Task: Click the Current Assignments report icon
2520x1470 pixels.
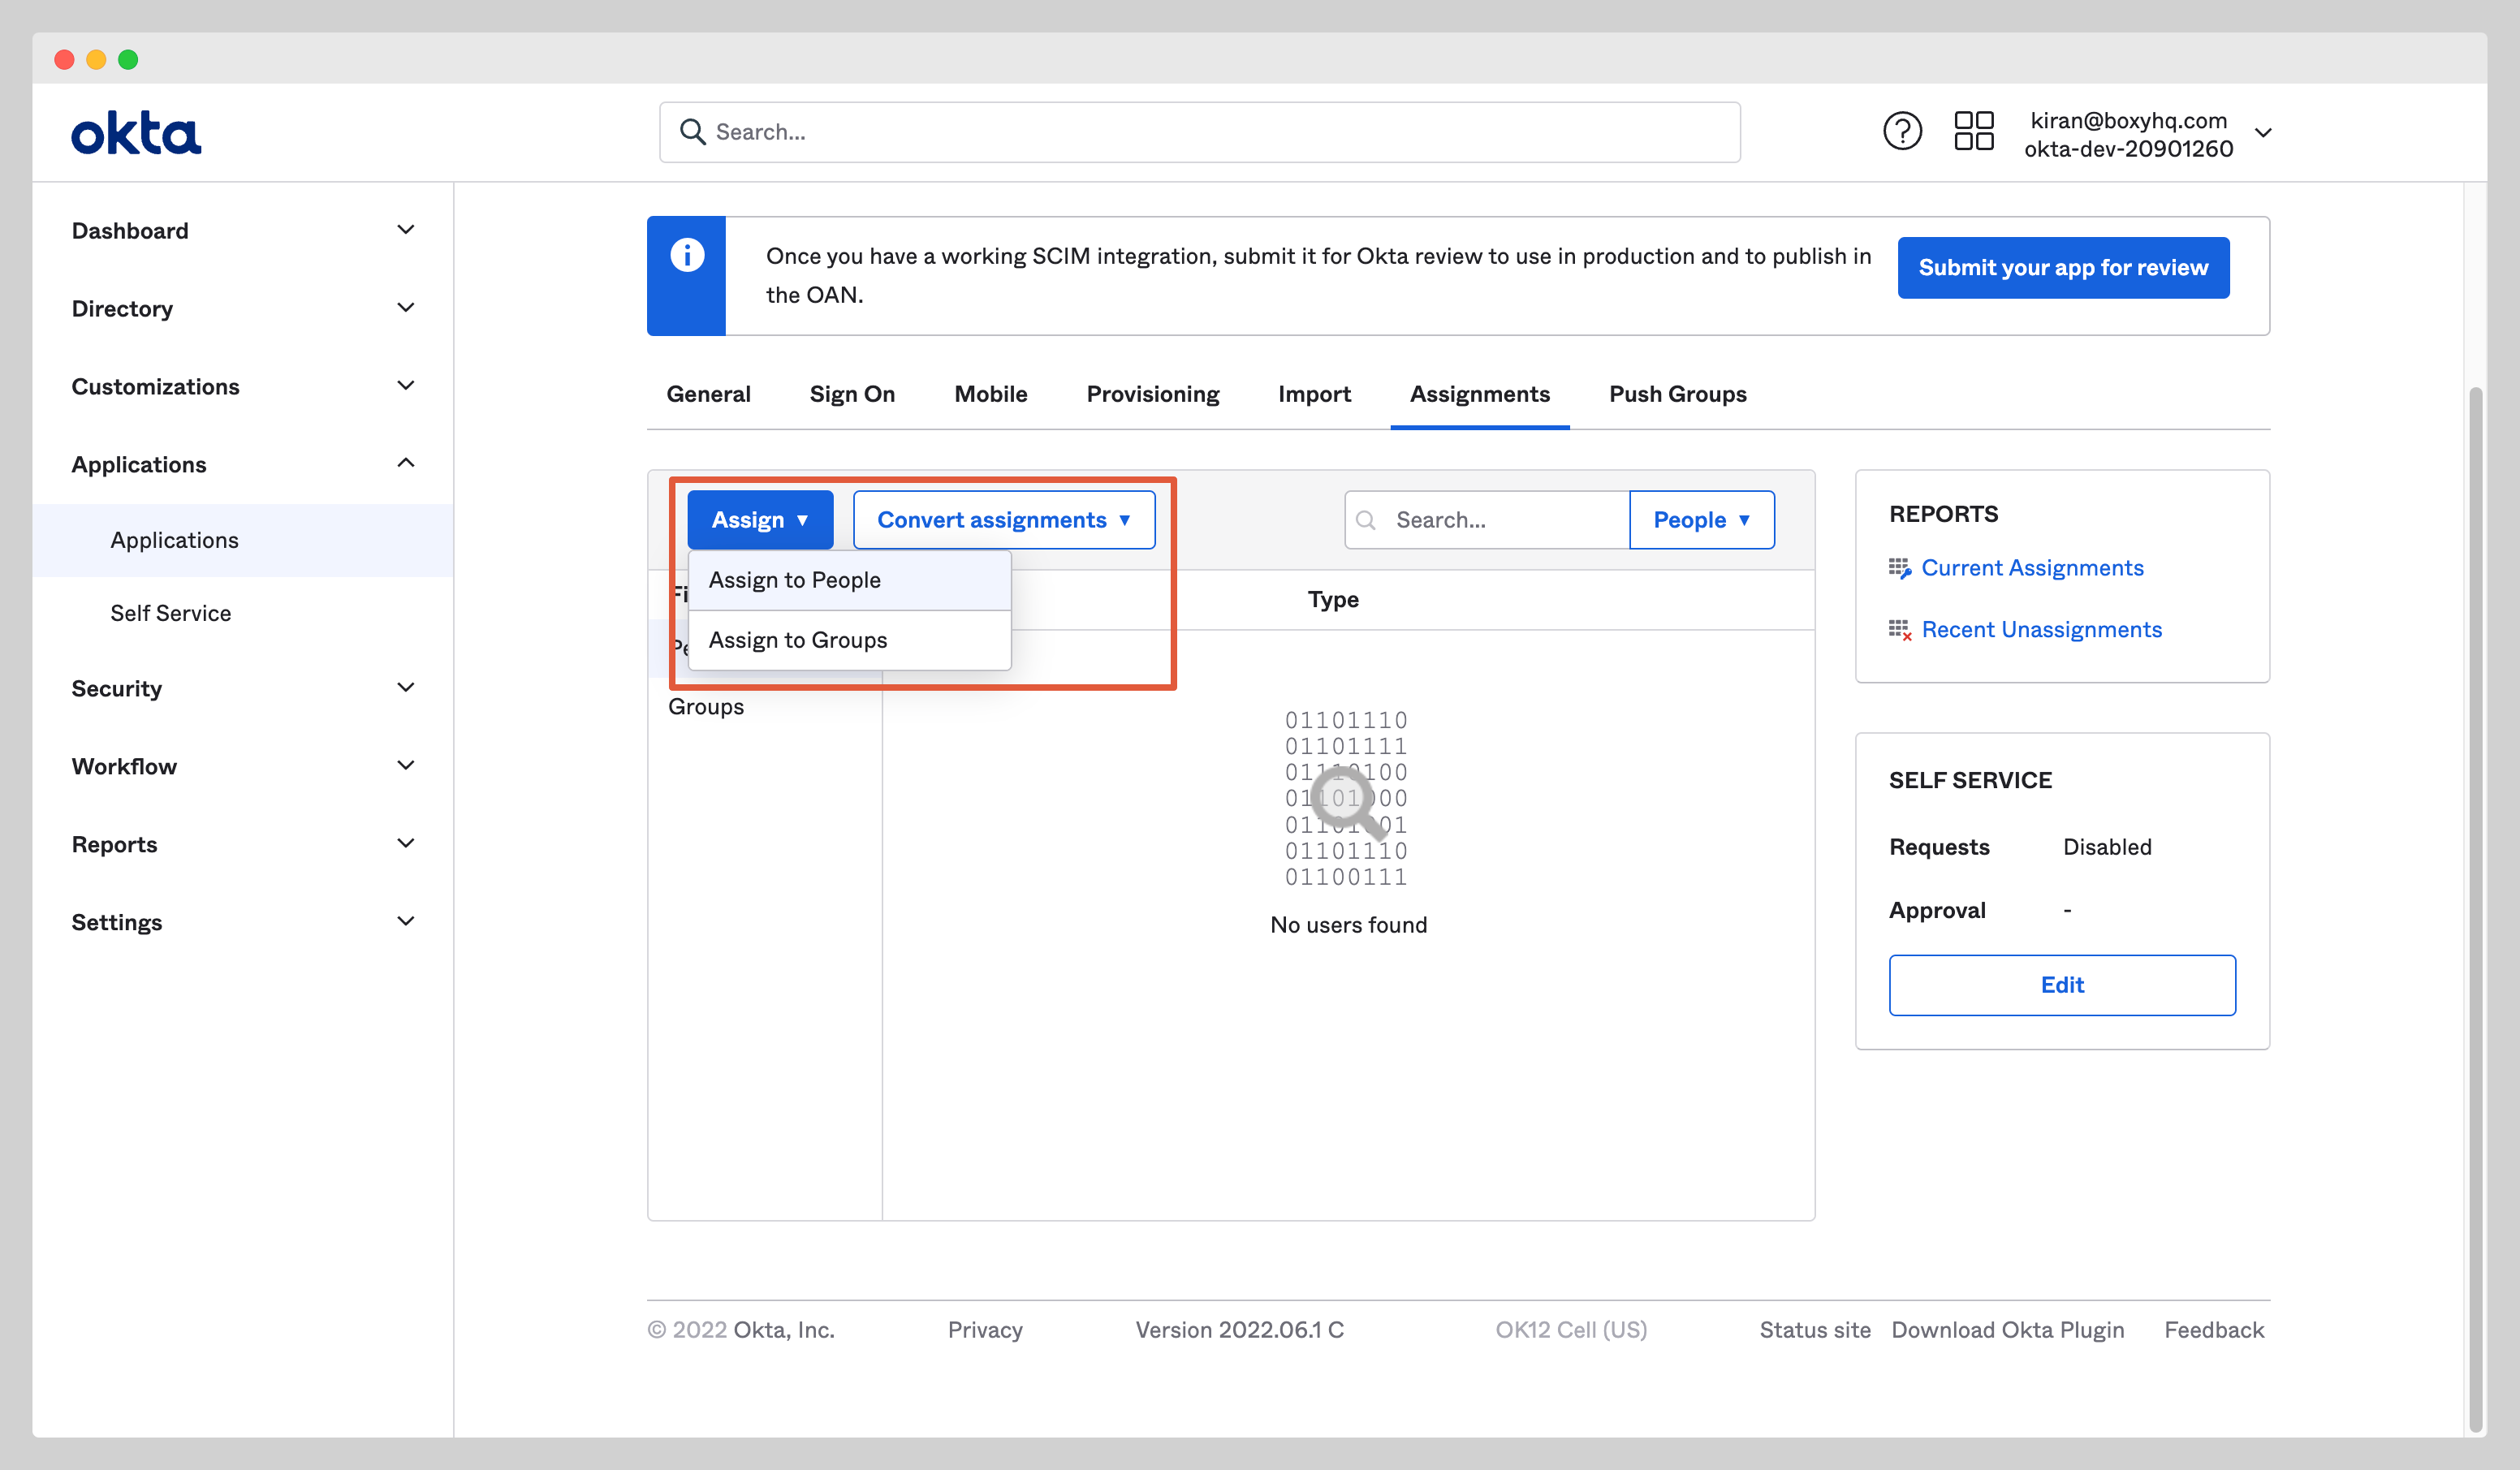Action: pos(1901,567)
